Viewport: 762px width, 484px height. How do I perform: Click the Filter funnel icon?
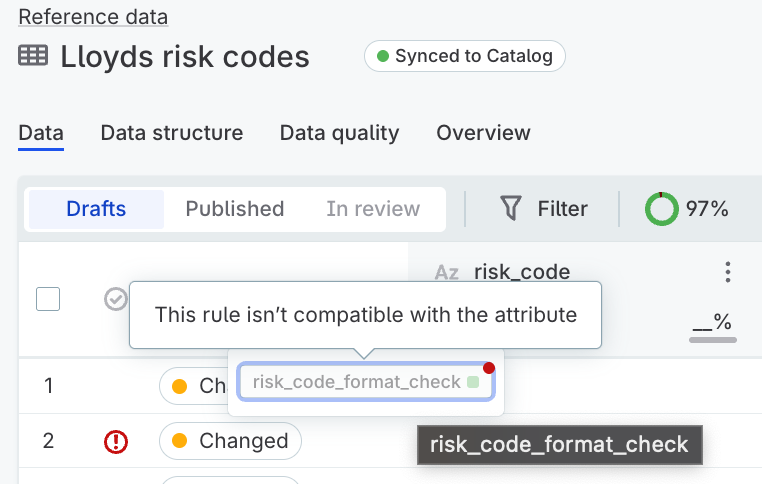511,209
